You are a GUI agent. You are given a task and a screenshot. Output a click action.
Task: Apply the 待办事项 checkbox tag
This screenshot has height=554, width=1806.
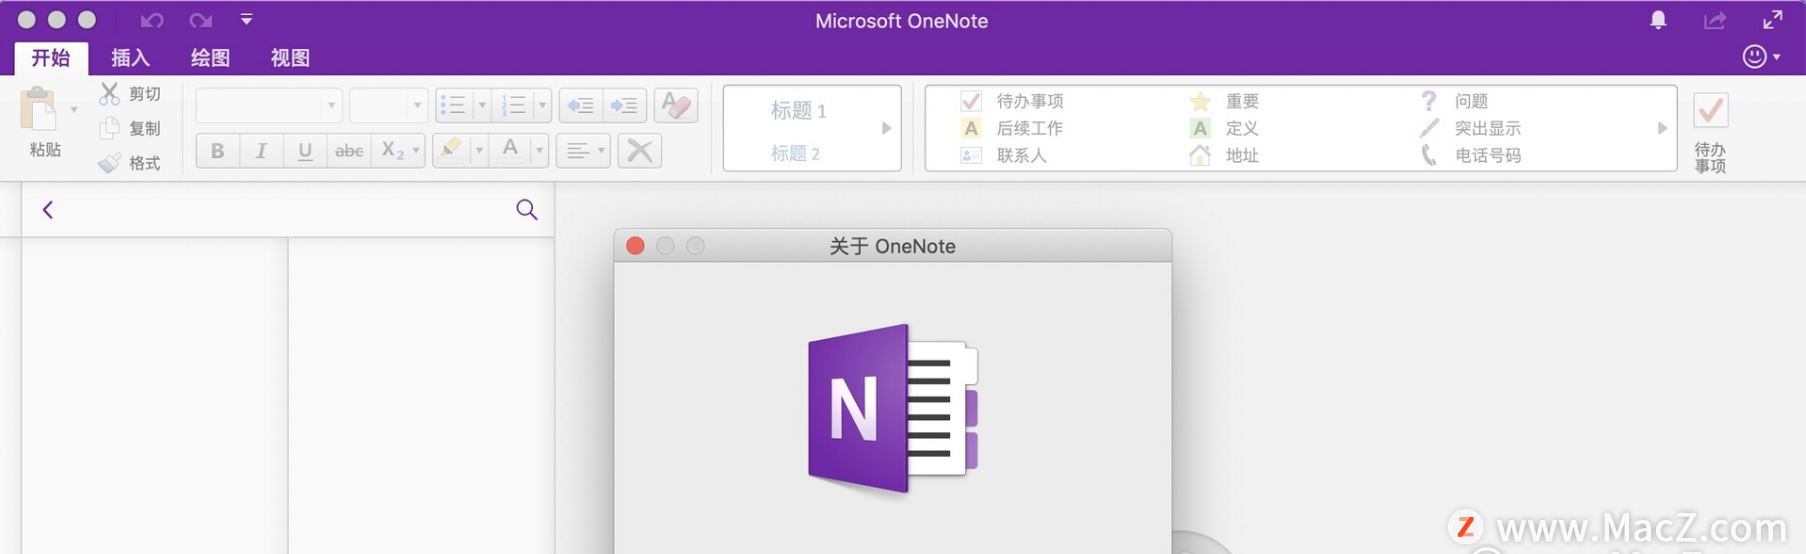point(1012,101)
